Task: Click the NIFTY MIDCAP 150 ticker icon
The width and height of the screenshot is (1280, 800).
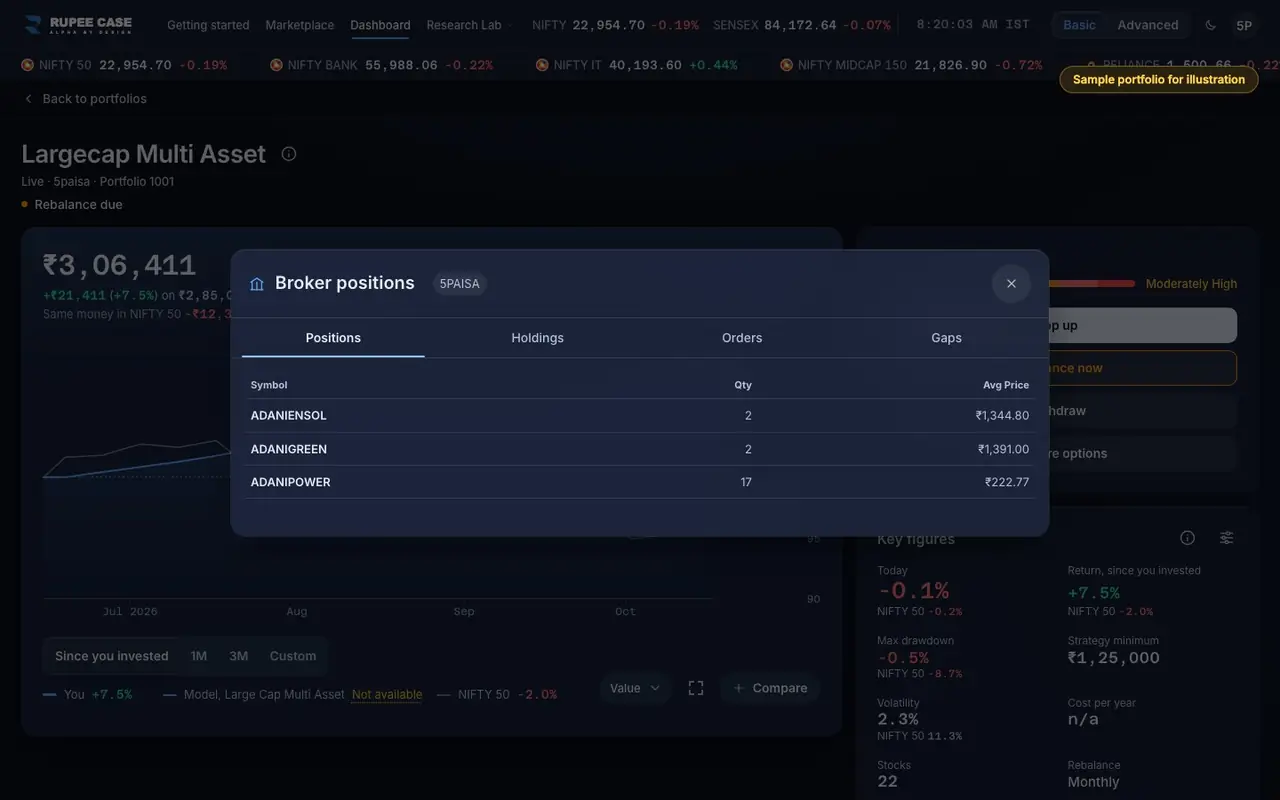Action: 787,65
